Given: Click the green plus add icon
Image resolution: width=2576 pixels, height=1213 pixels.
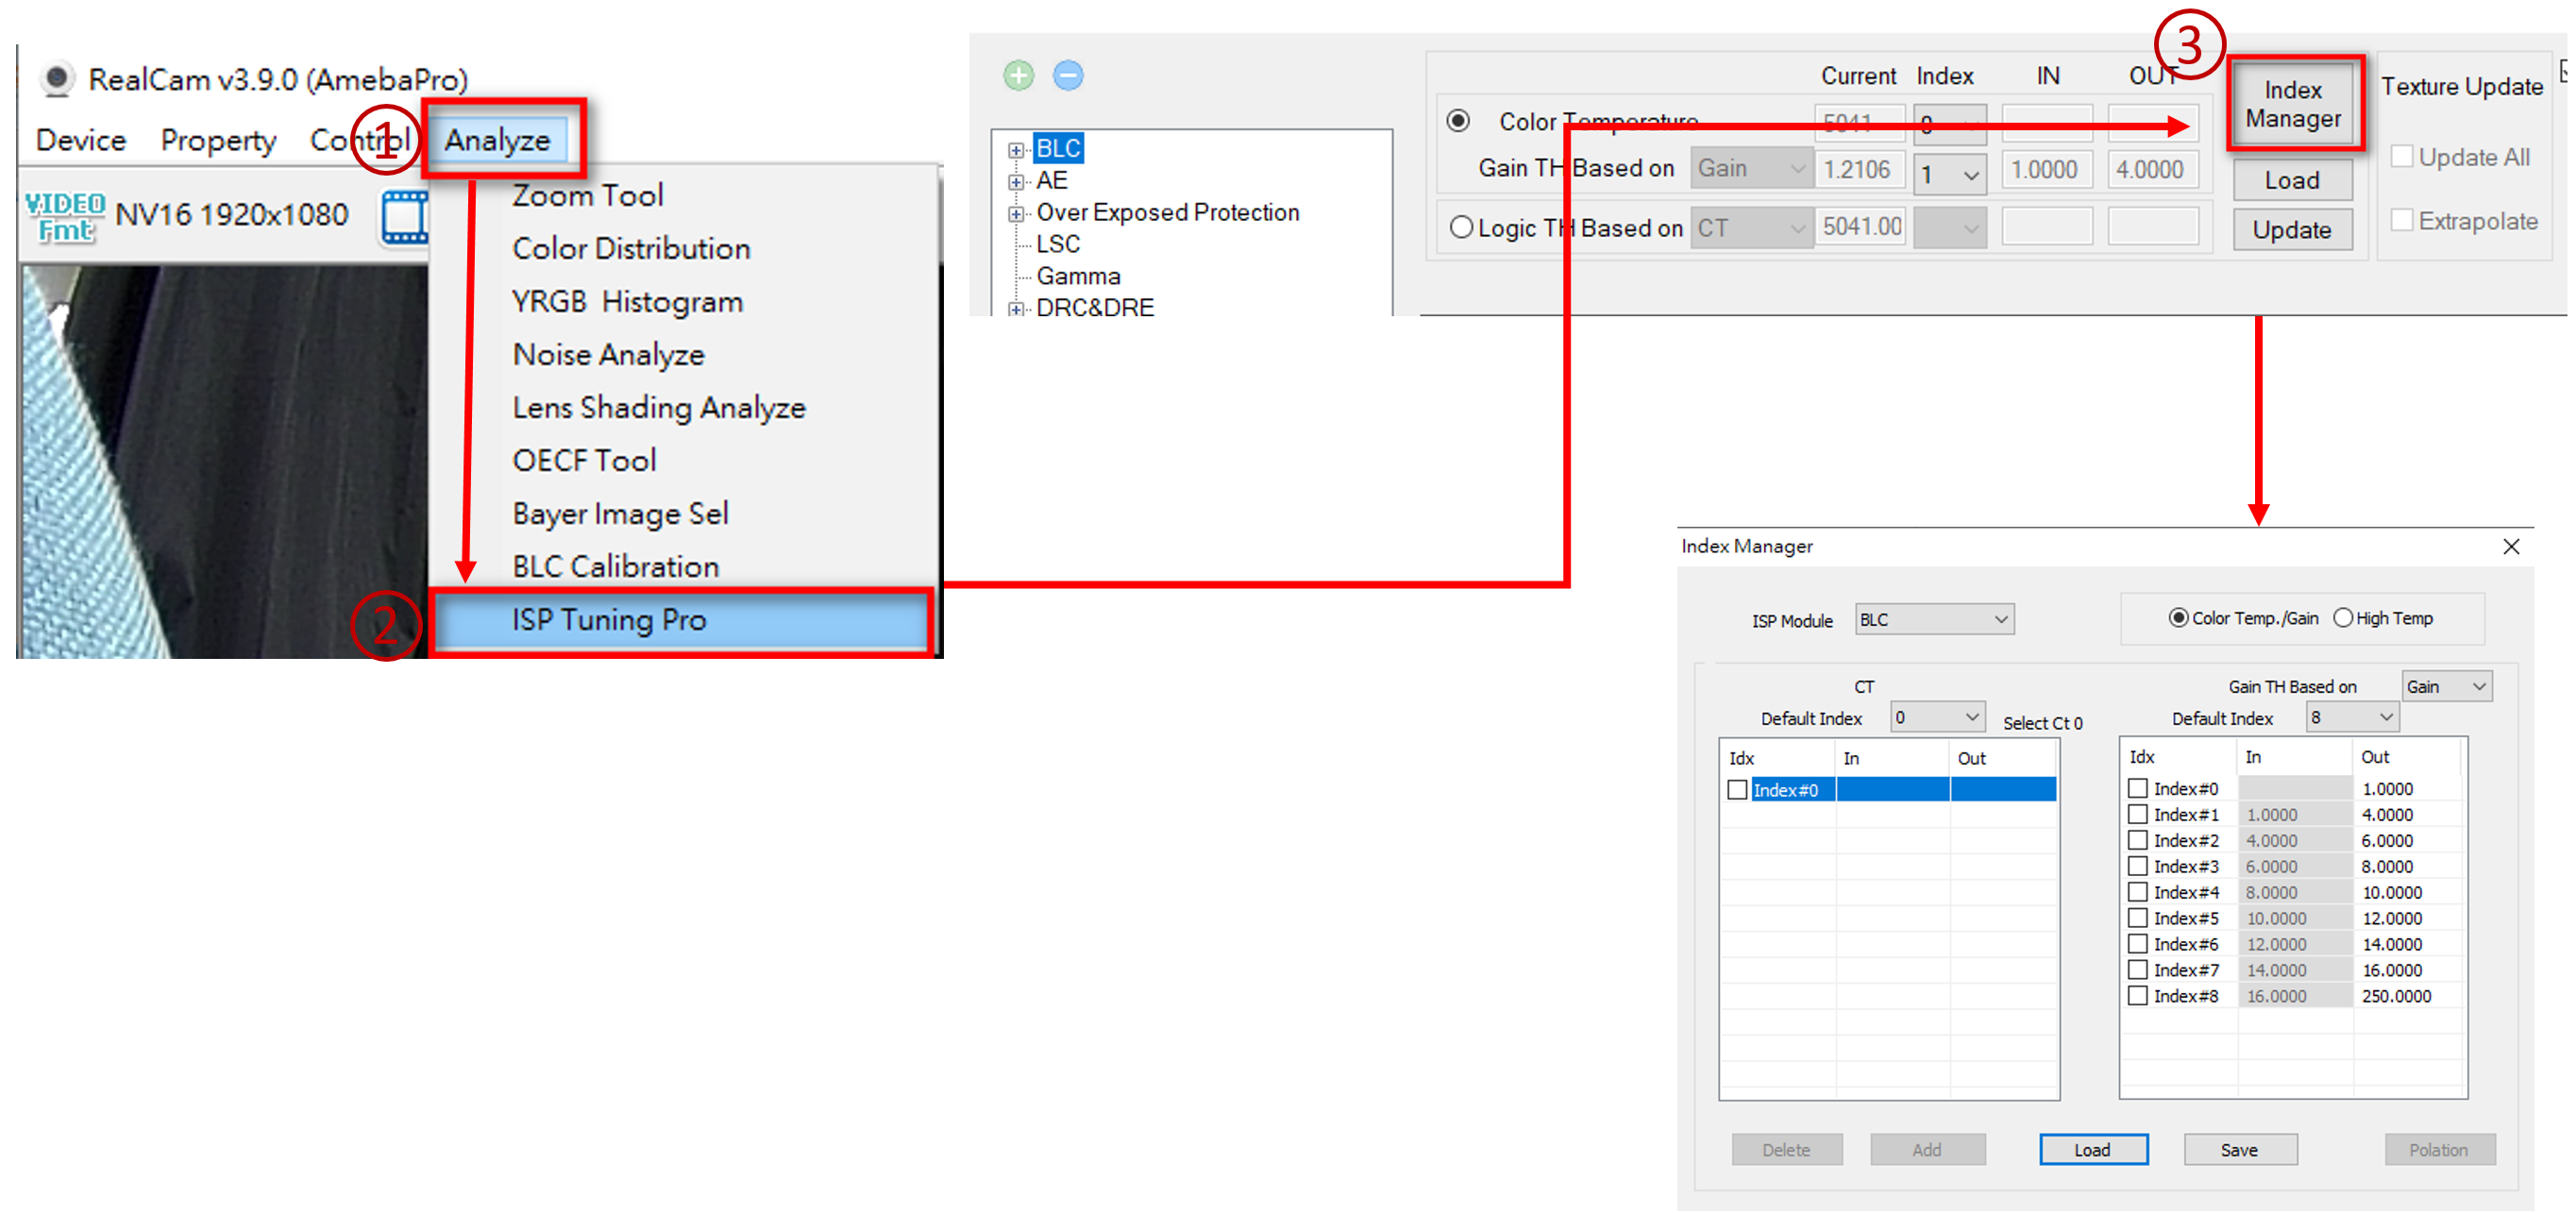Looking at the screenshot, I should 1018,75.
